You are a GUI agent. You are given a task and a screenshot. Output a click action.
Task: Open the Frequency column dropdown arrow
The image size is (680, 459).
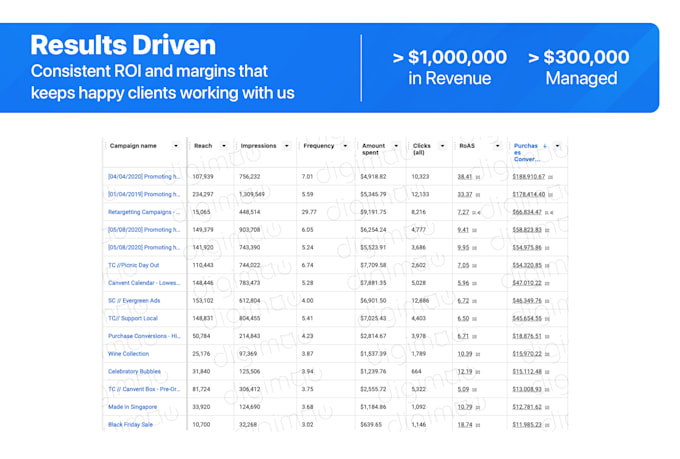(x=345, y=146)
